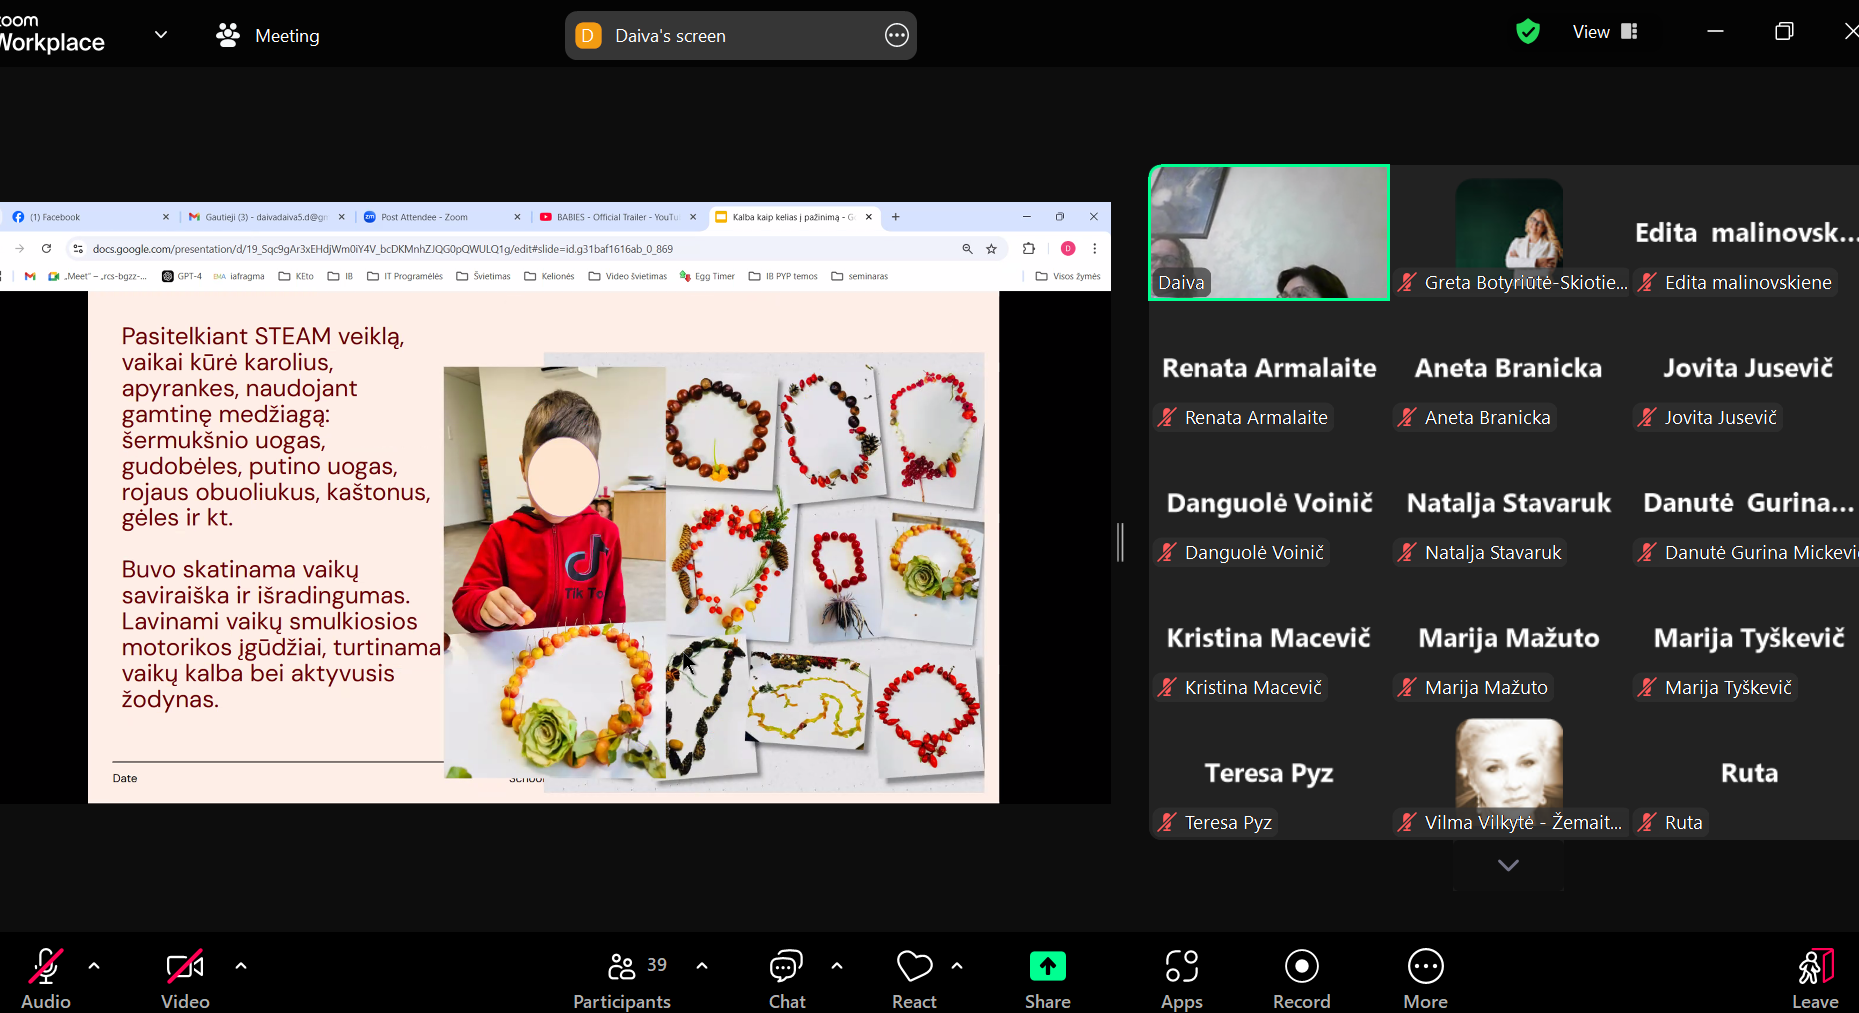Screen dimensions: 1859x1013
Task: Open Daiva's screen share options ellipsis
Action: click(x=897, y=36)
